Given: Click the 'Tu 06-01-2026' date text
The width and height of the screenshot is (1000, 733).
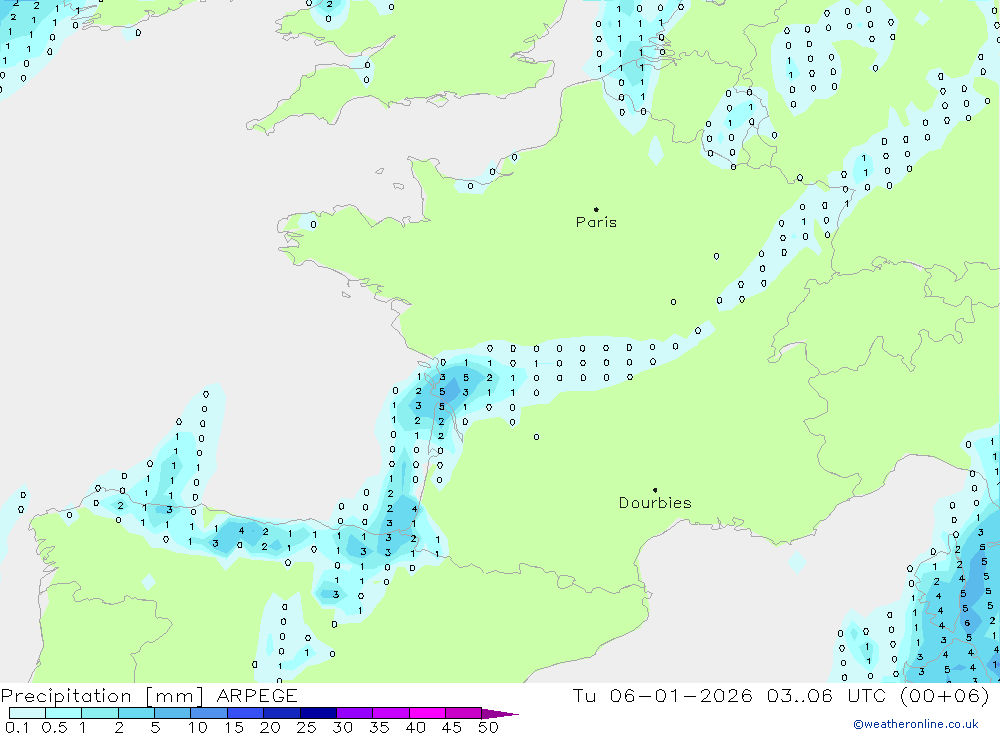Looking at the screenshot, I should (663, 695).
